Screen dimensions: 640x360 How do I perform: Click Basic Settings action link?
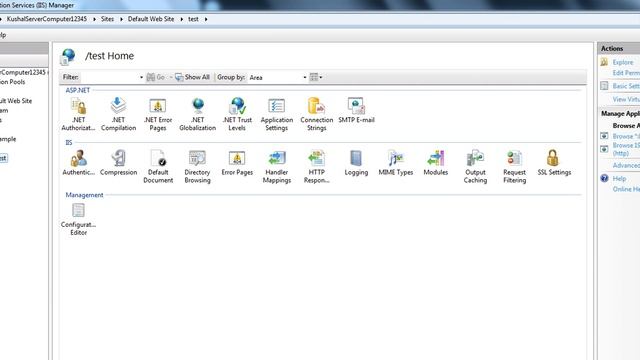[x=626, y=86]
